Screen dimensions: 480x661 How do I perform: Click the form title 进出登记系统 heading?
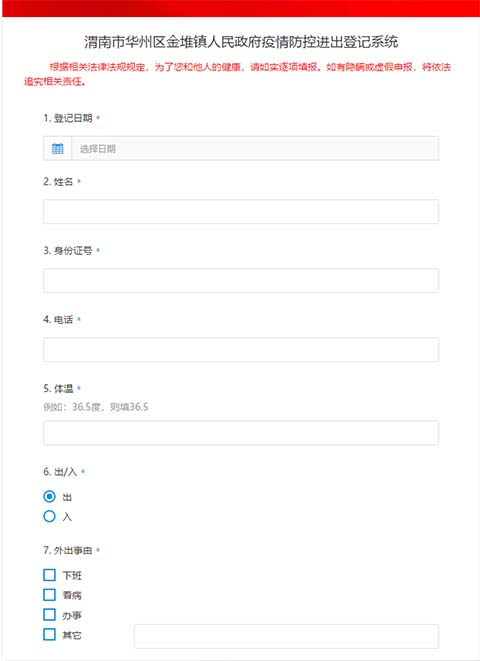pyautogui.click(x=241, y=42)
